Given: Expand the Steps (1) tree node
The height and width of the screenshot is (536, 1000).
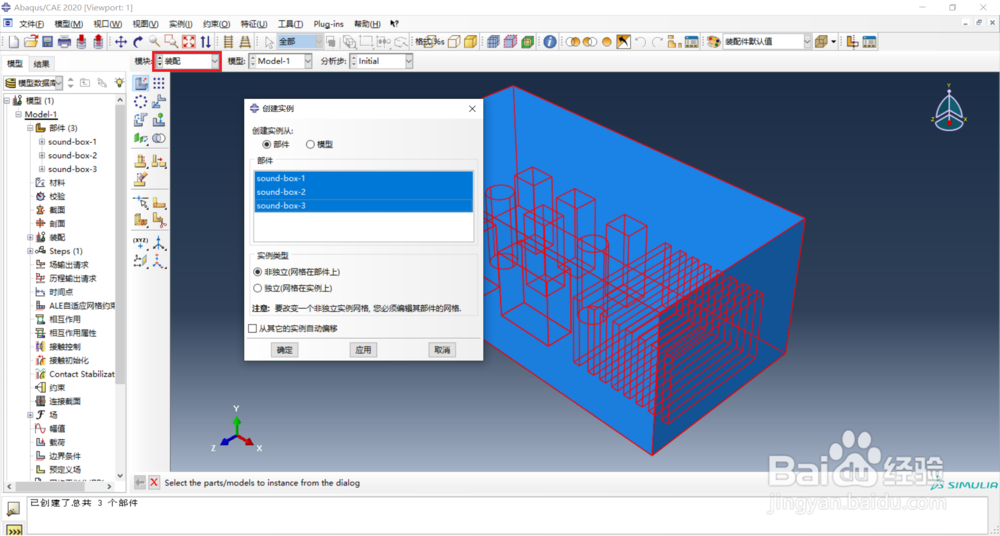Looking at the screenshot, I should (30, 251).
